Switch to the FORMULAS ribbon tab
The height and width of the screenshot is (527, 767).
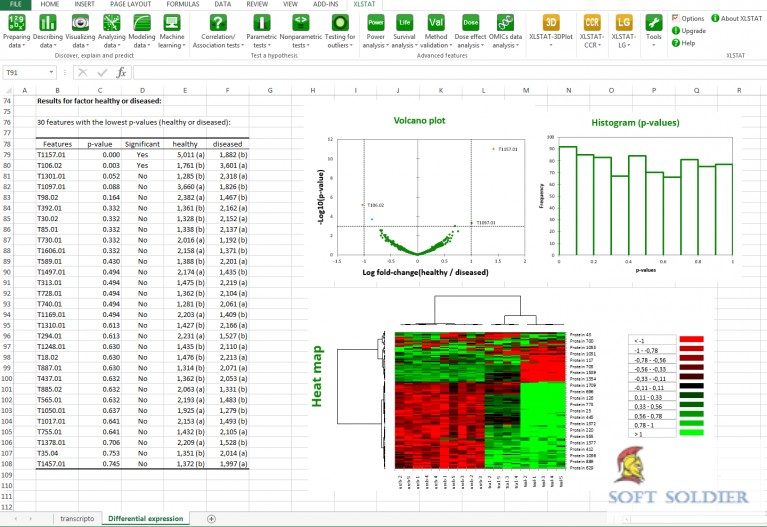(x=182, y=4)
